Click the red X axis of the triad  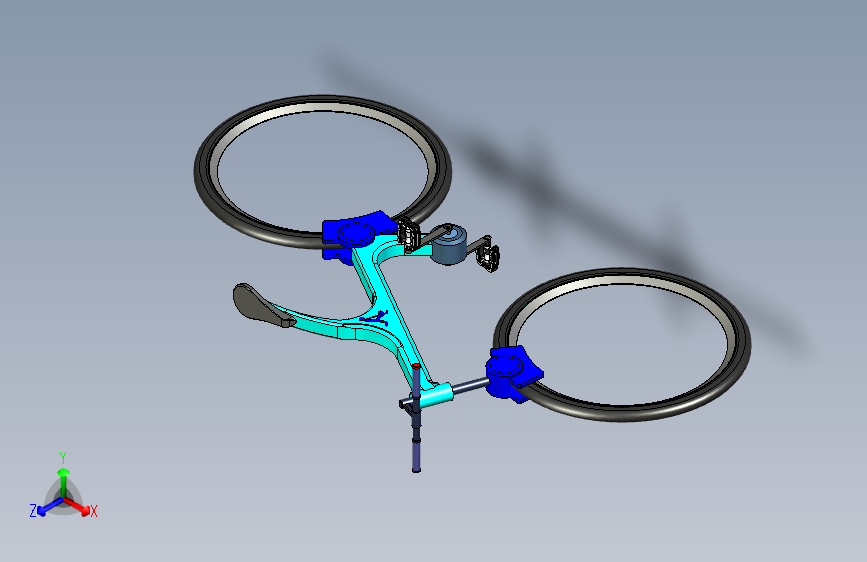point(77,506)
